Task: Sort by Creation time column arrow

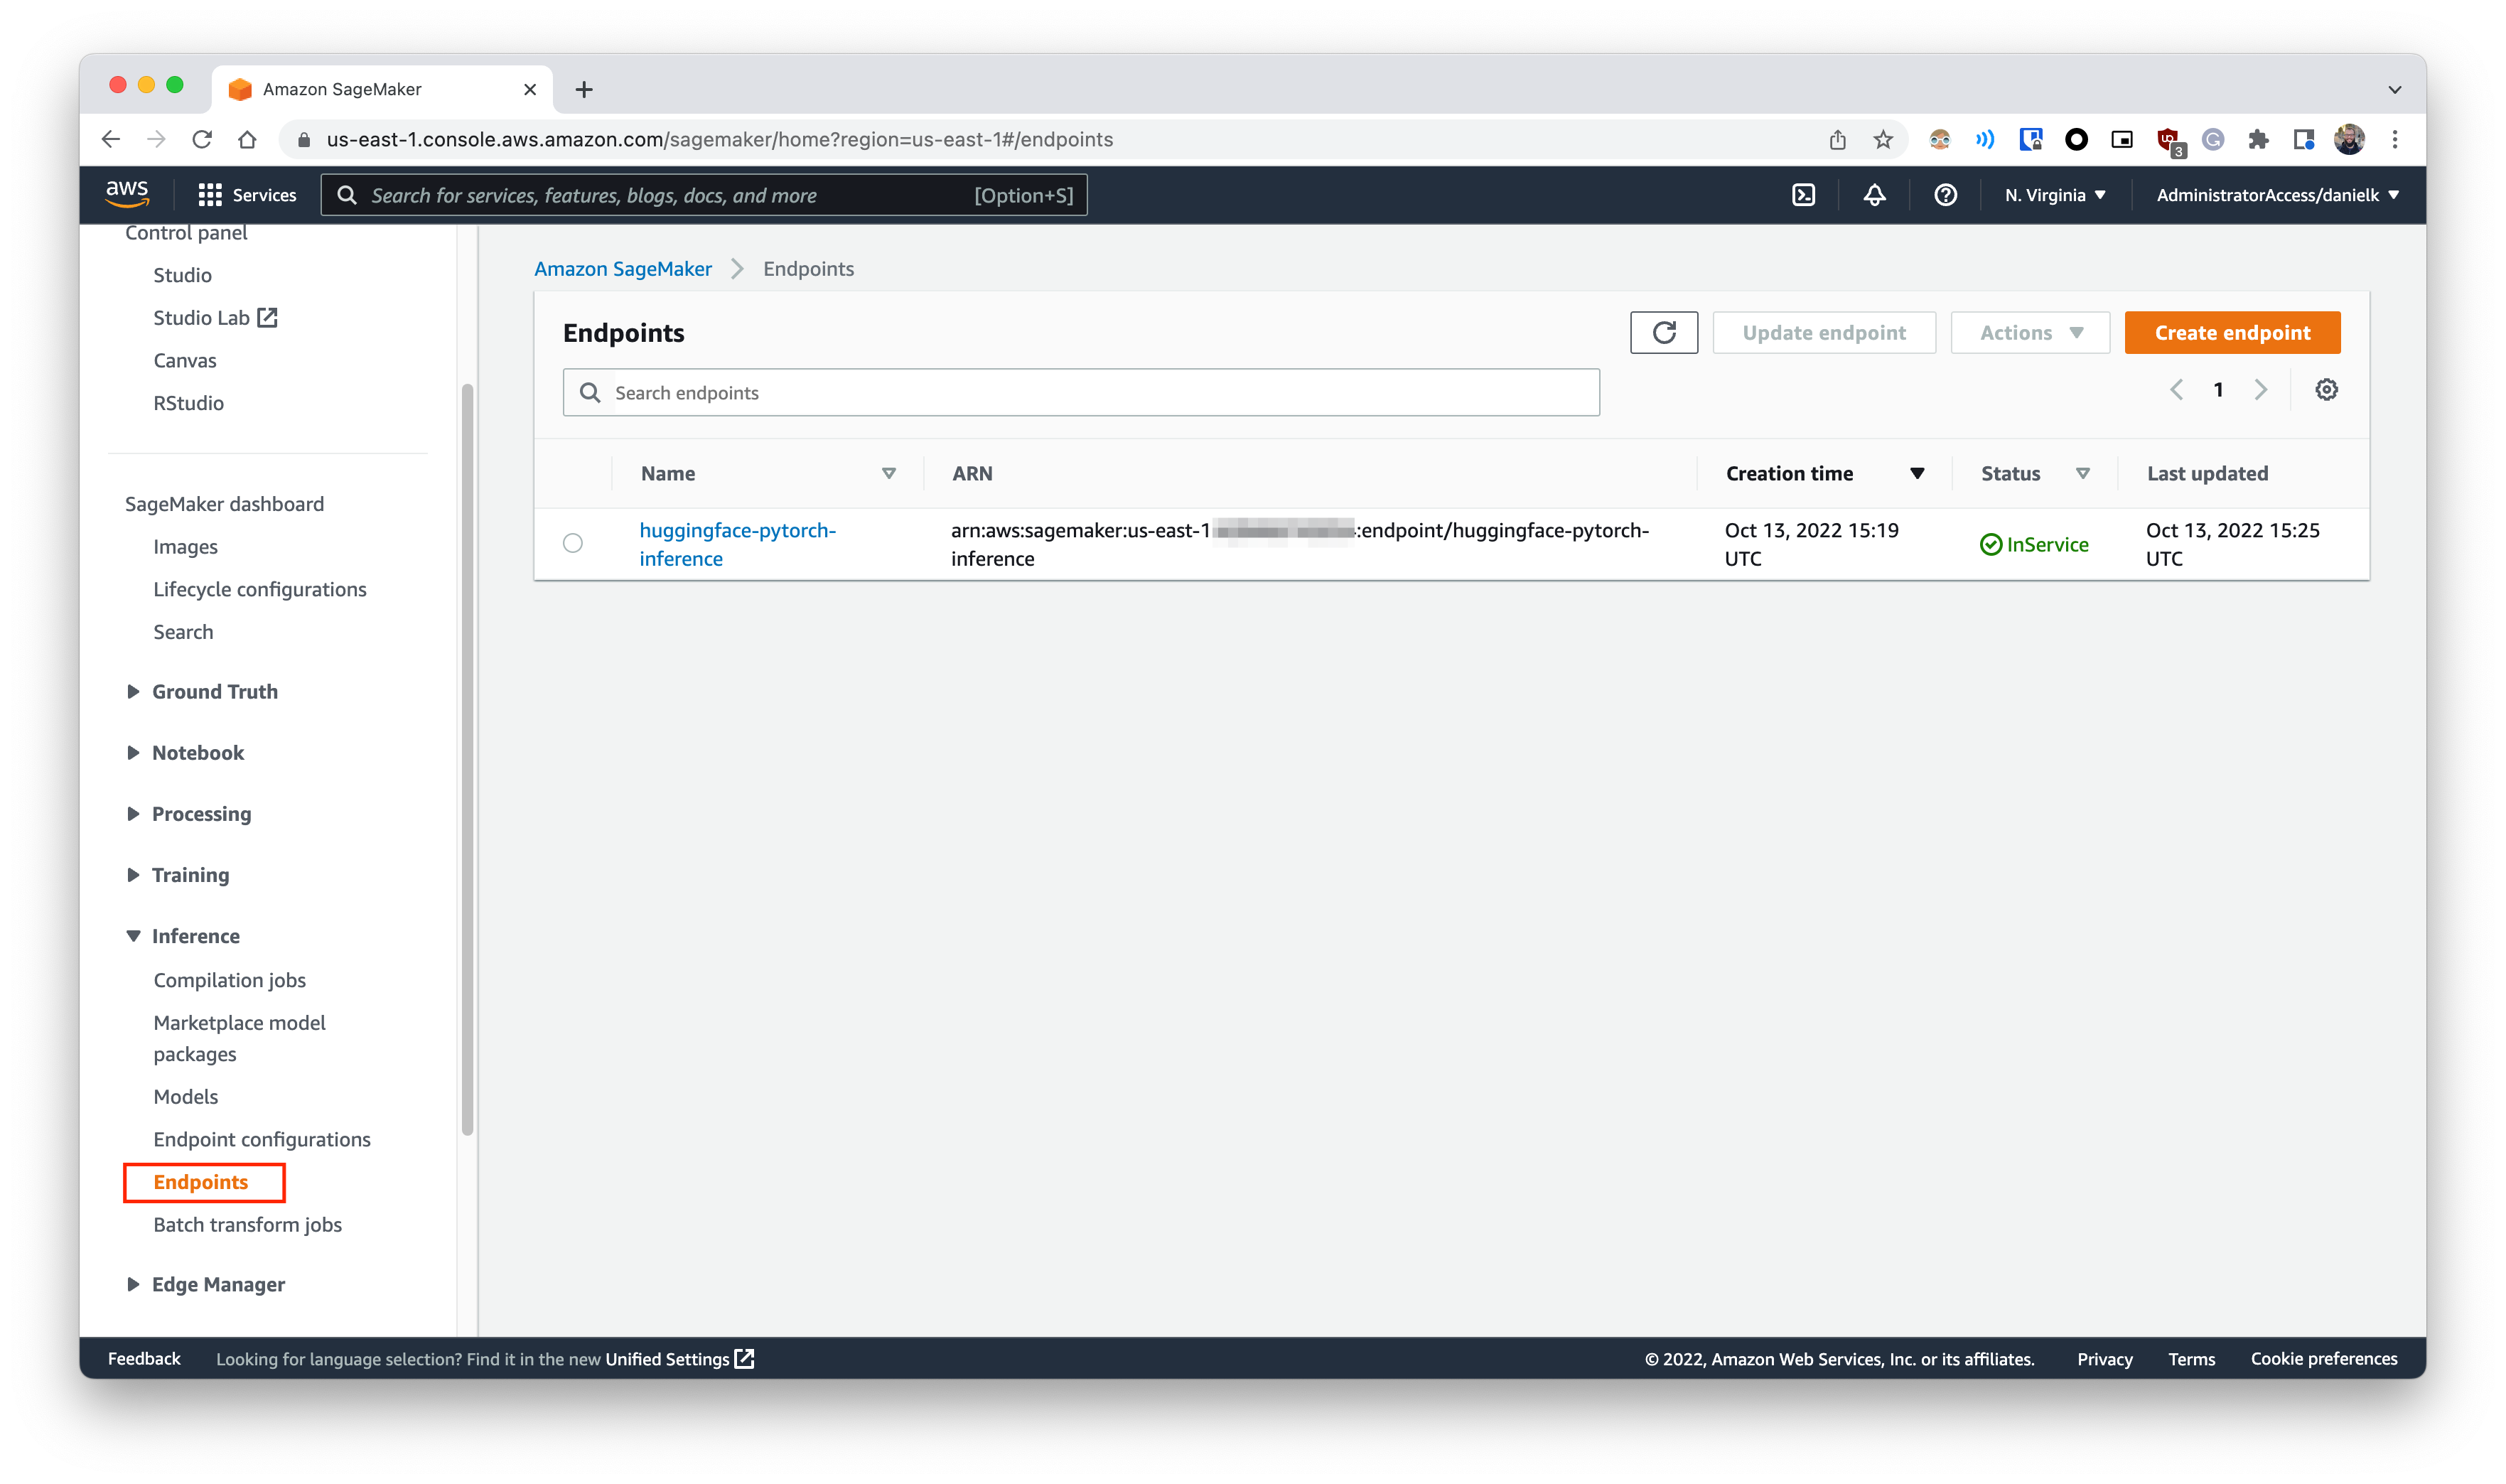Action: 1916,474
